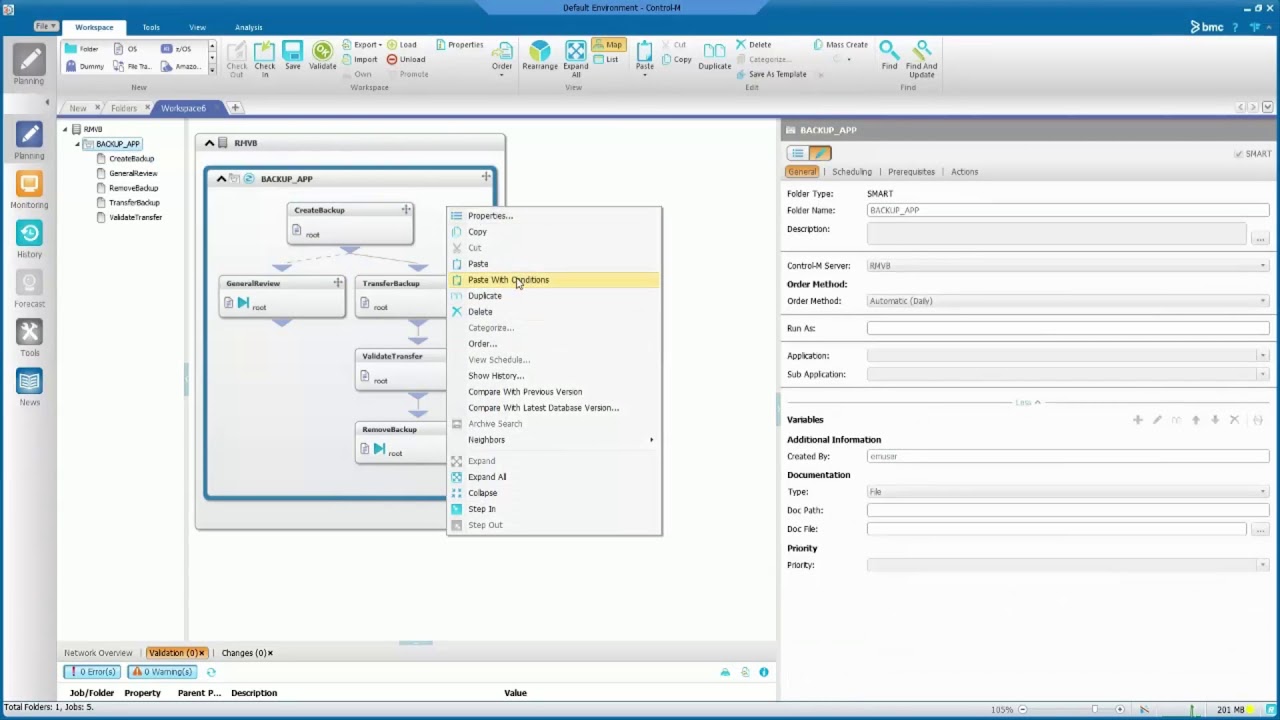Open the Tools ribbon tab
This screenshot has height=720, width=1280.
[150, 27]
